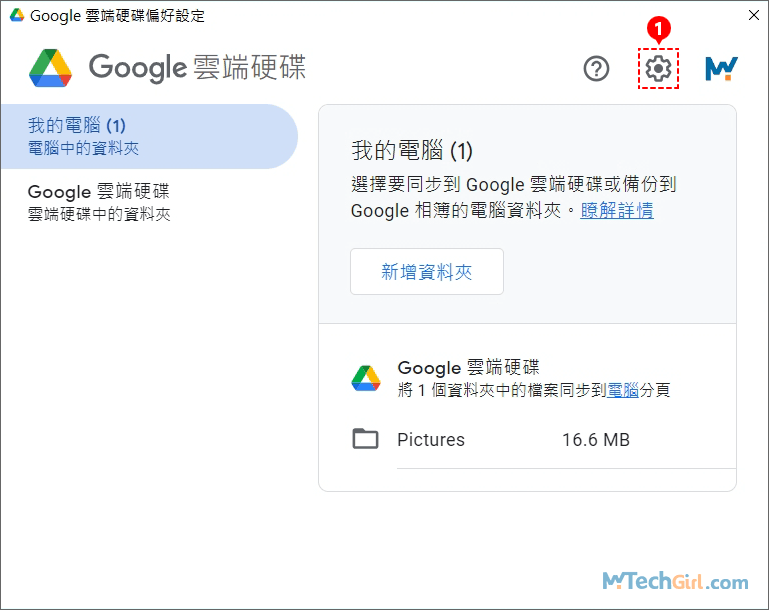Click the Pictures folder icon
Viewport: 769px width, 610px height.
pyautogui.click(x=366, y=439)
